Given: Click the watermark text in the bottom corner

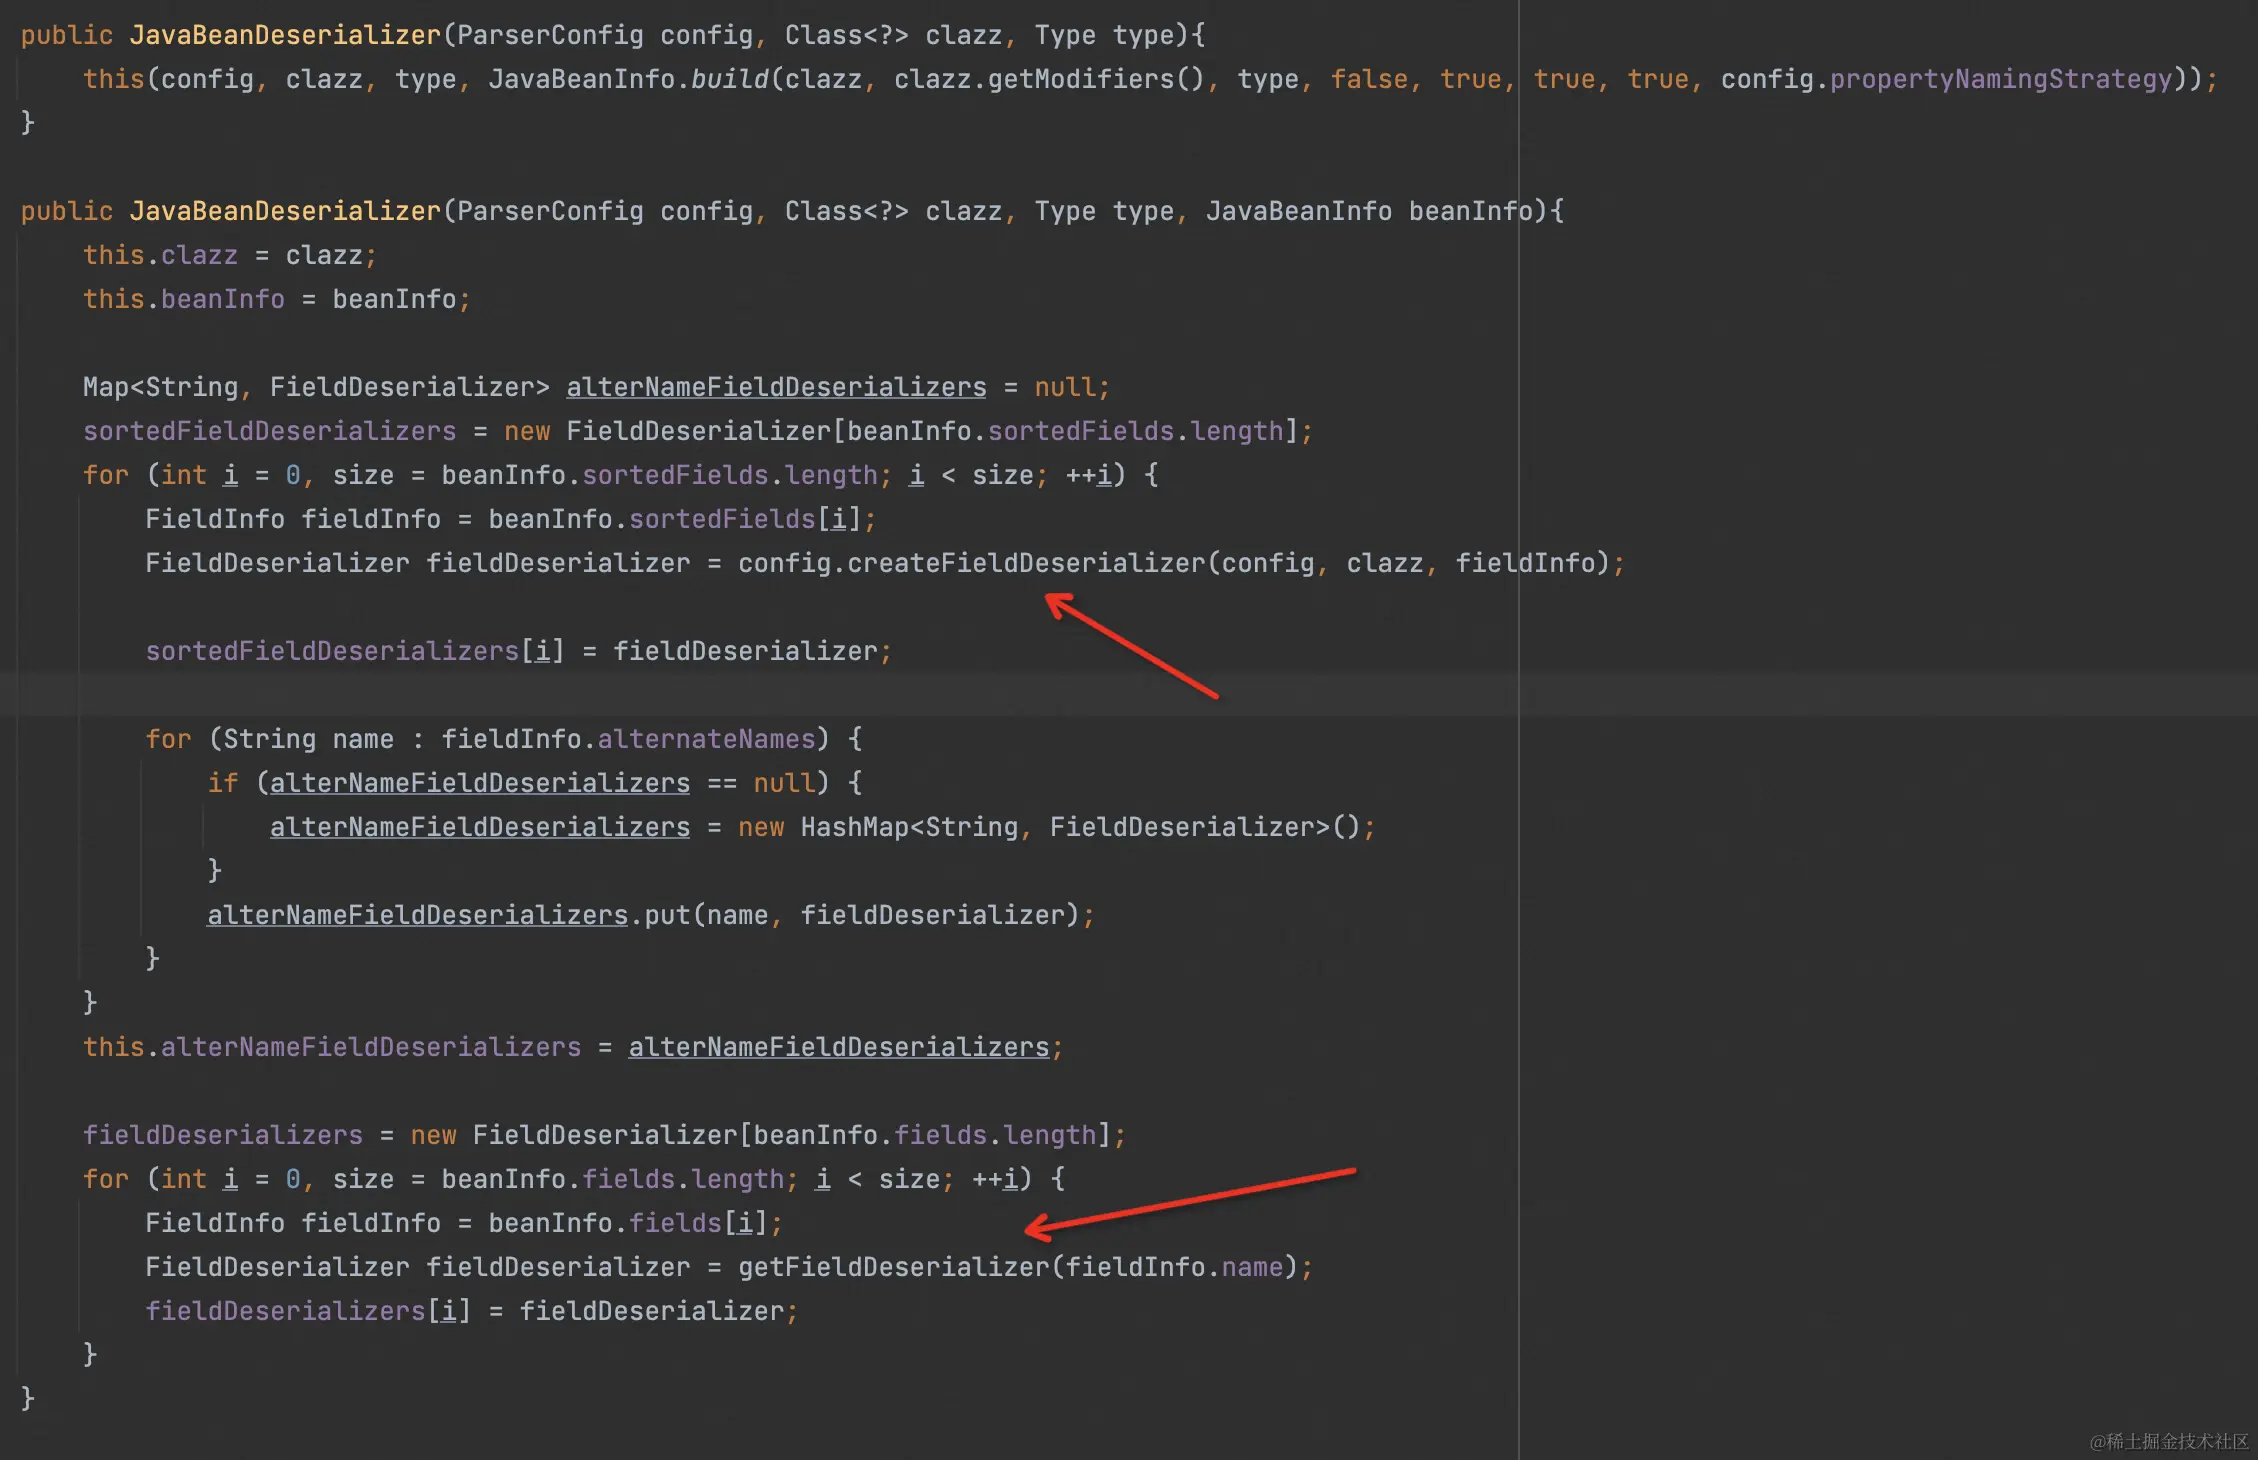Looking at the screenshot, I should 2168,1441.
